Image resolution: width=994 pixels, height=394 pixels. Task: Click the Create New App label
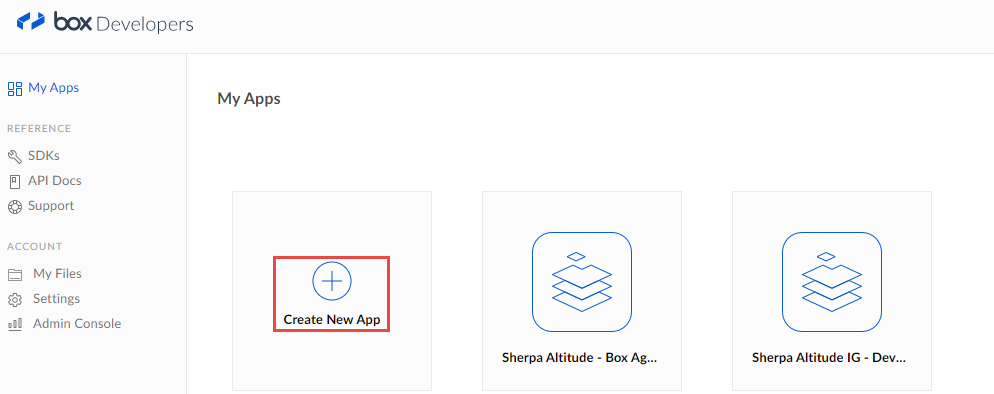tap(332, 320)
